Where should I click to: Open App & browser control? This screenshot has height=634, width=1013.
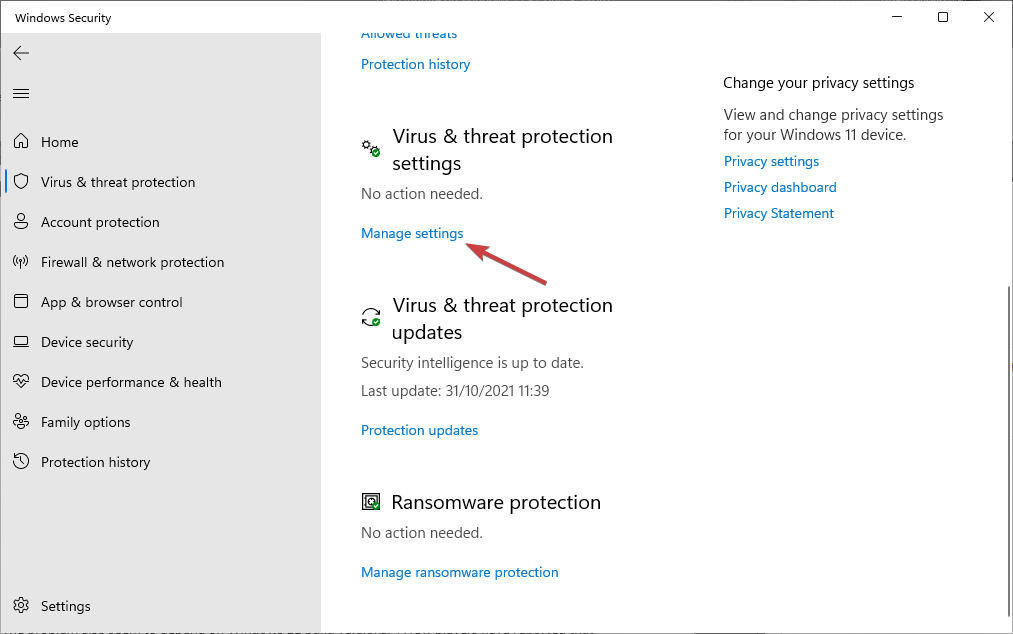[111, 302]
